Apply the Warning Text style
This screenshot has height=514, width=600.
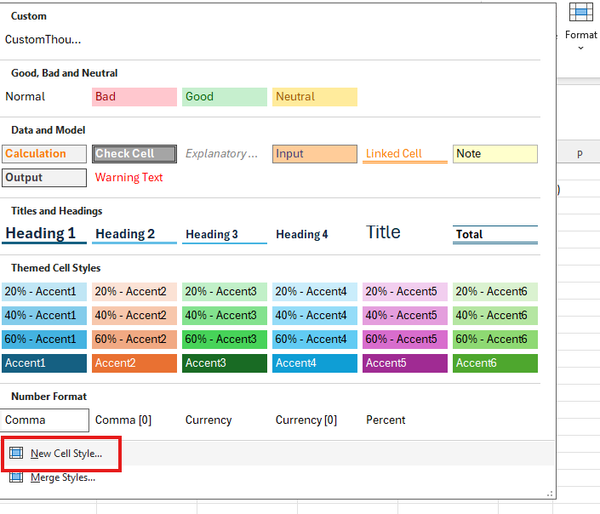[x=129, y=178]
